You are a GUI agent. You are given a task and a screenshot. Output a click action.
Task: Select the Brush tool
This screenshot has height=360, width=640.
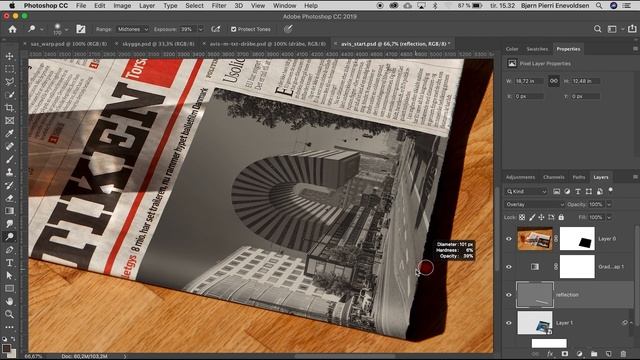click(x=9, y=159)
